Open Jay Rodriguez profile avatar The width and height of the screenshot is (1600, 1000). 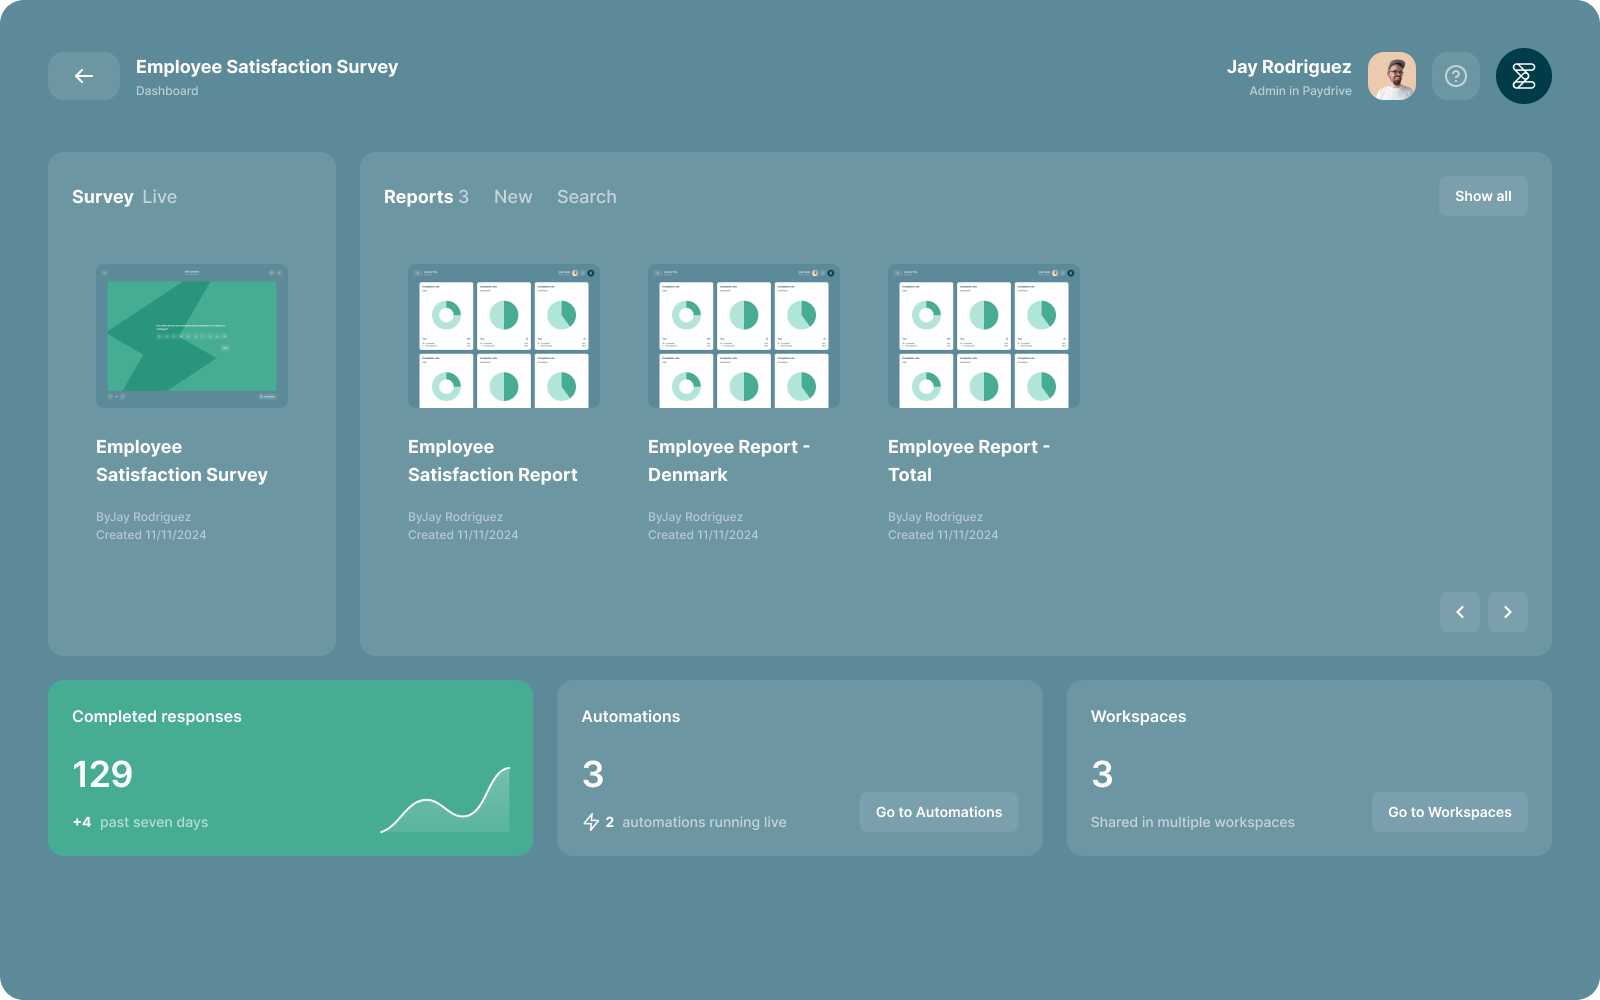coord(1392,76)
